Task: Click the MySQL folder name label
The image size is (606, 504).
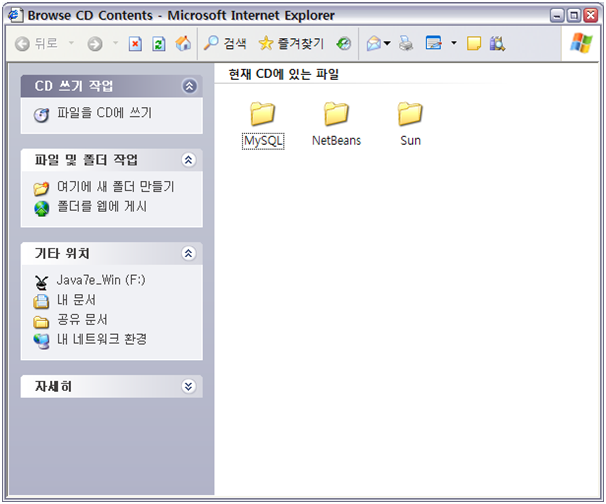Action: 263,141
